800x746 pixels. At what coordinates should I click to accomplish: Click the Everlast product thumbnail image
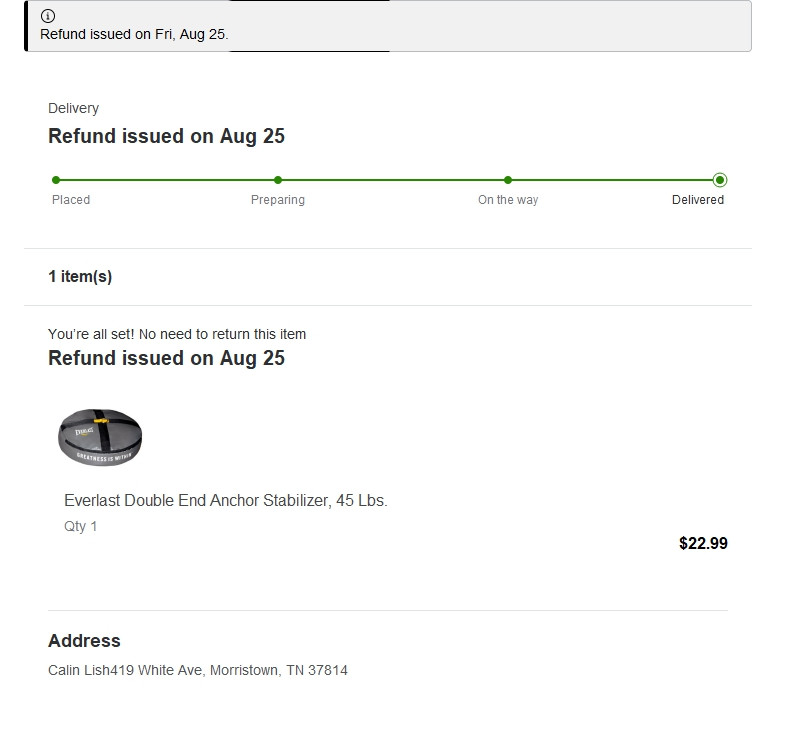100,438
